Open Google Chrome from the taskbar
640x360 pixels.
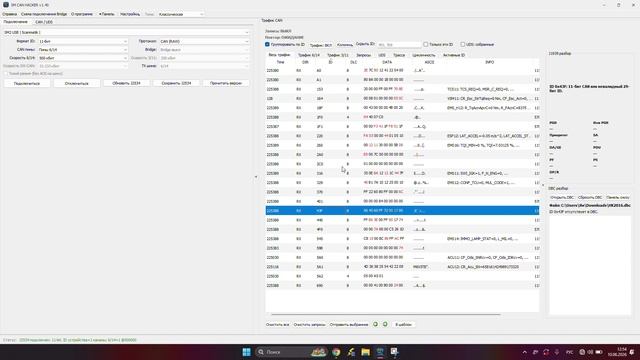coord(336,352)
